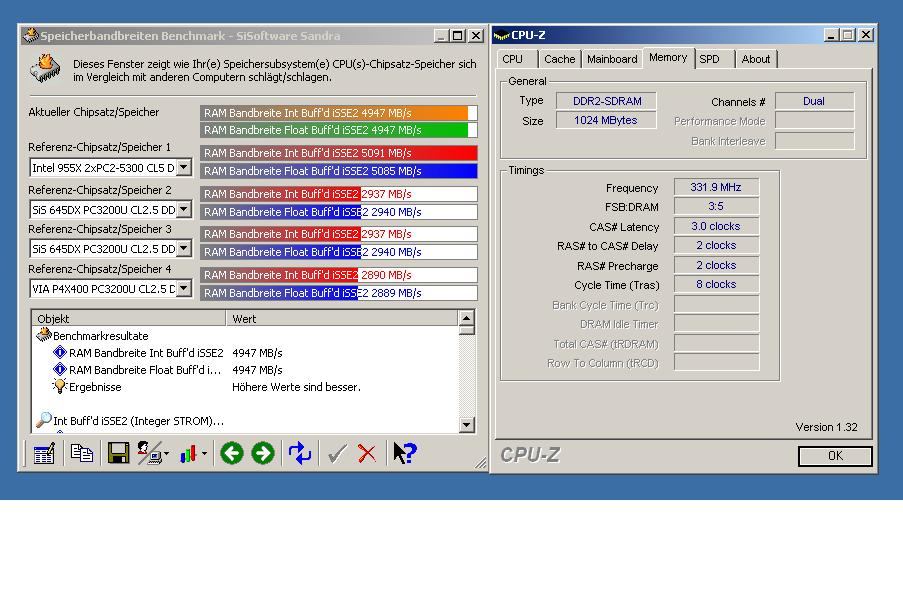Click the Version 1.32 text in CPU-Z
The width and height of the screenshot is (903, 600).
[826, 427]
